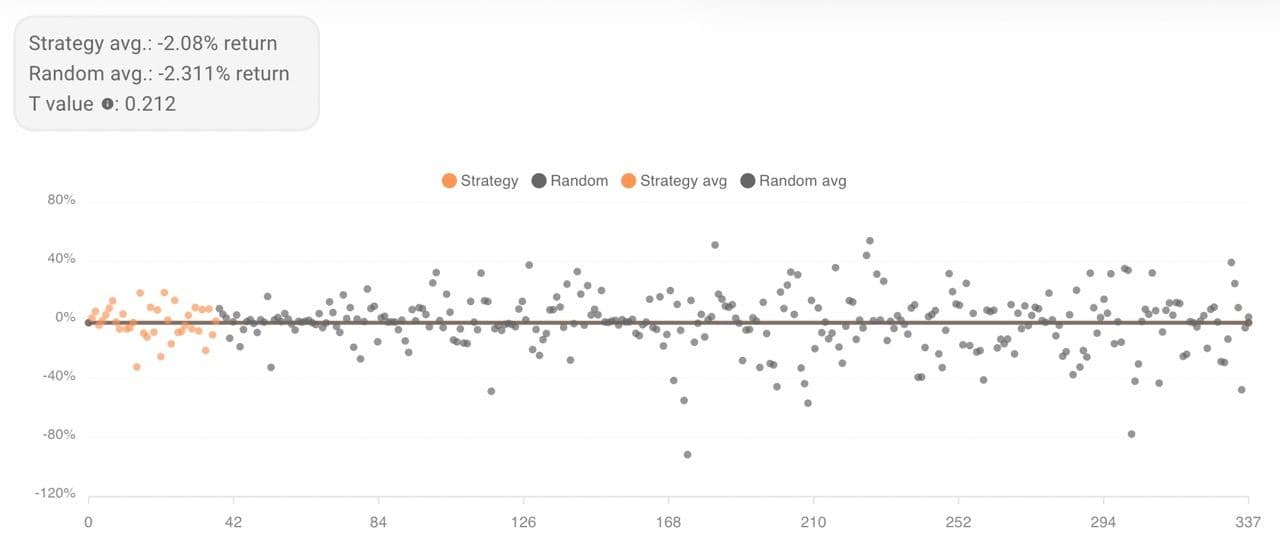Screen dimensions: 1280x552
Task: Click the orange Strategy legend dot
Action: 449,181
